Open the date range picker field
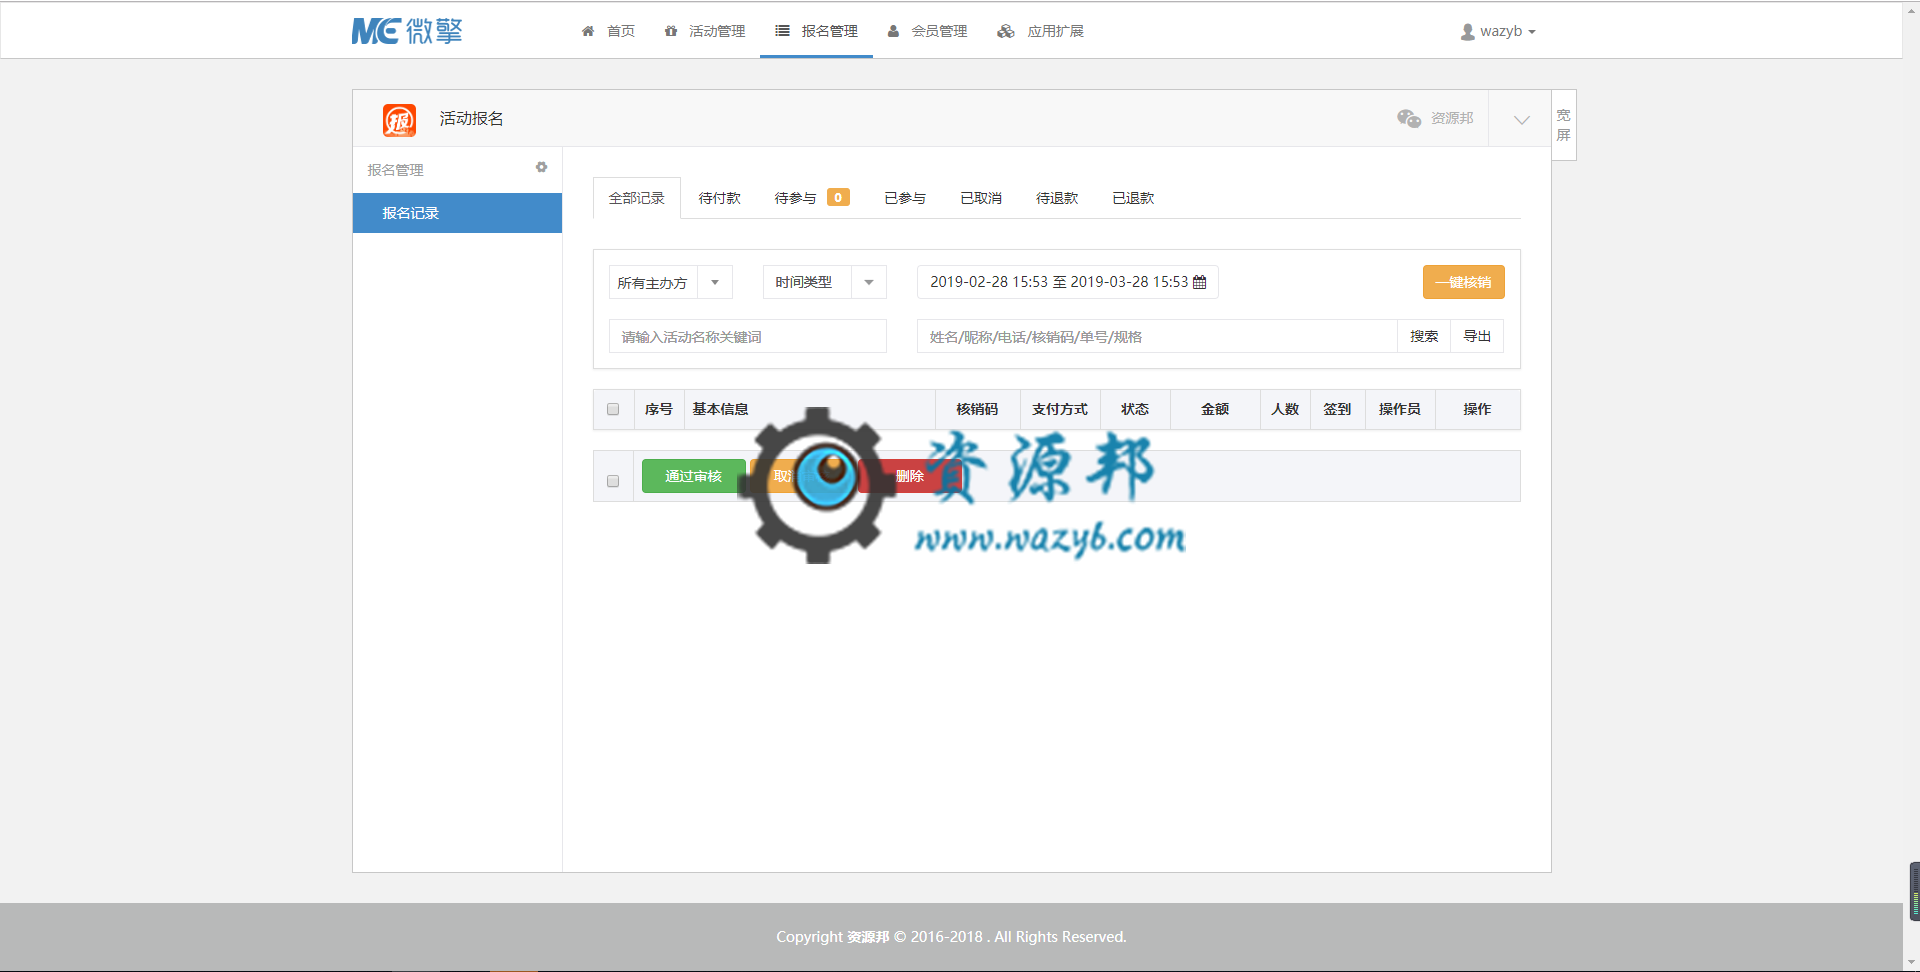Image resolution: width=1920 pixels, height=972 pixels. (1067, 282)
